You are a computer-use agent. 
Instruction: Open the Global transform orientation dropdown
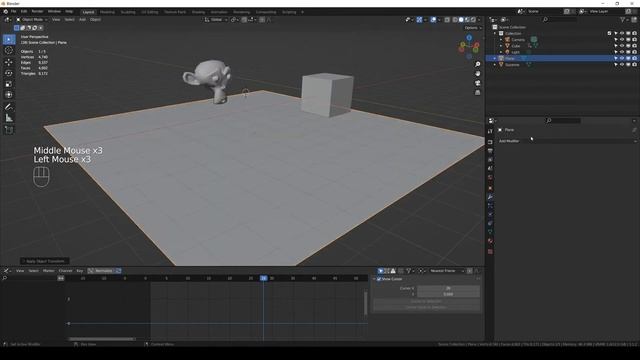coord(216,20)
